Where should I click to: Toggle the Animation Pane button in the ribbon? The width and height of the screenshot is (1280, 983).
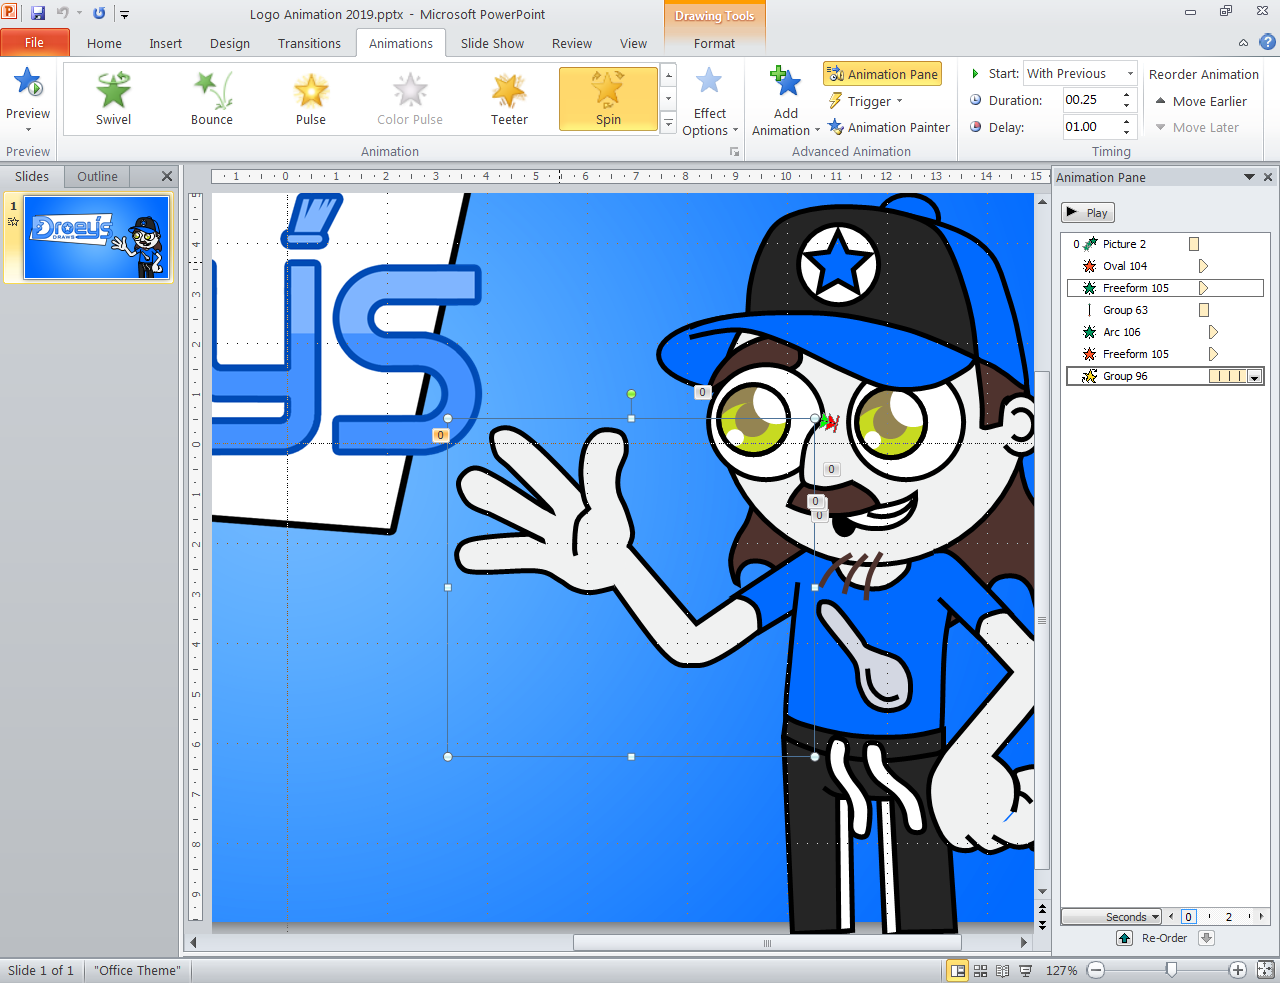[x=883, y=74]
